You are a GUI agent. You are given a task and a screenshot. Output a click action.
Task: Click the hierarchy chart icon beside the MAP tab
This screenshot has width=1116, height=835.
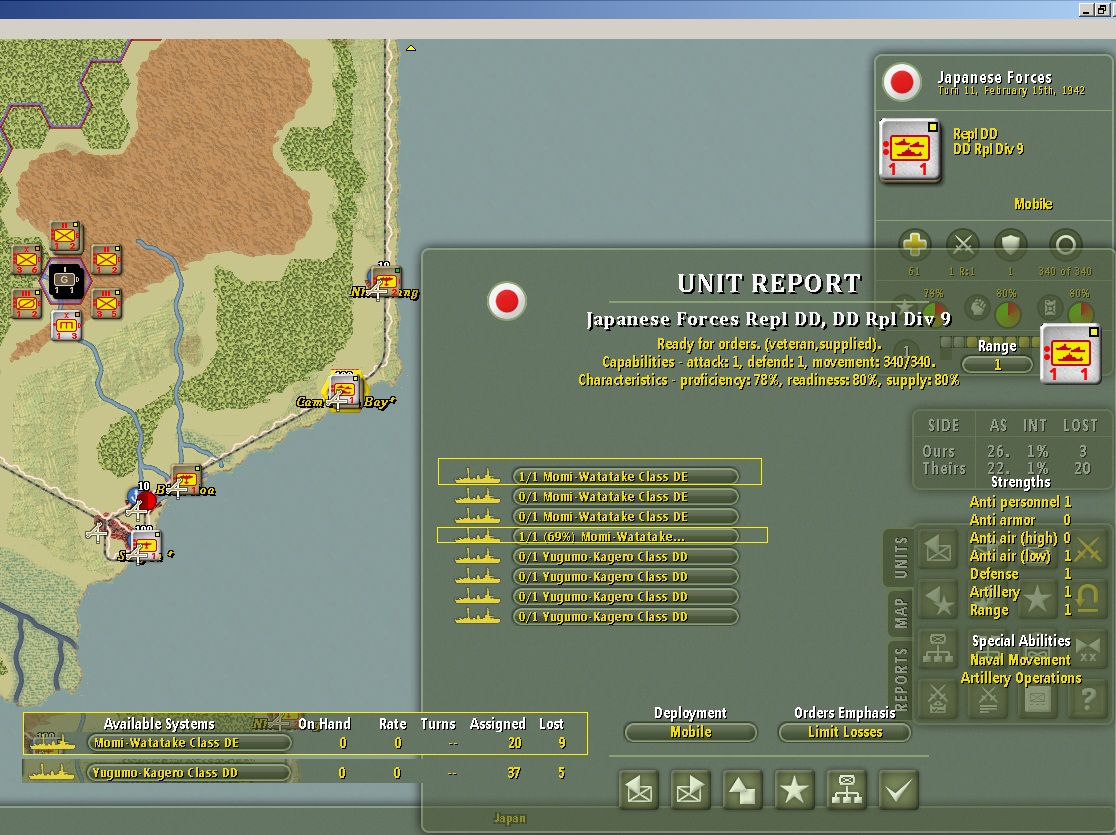[938, 649]
